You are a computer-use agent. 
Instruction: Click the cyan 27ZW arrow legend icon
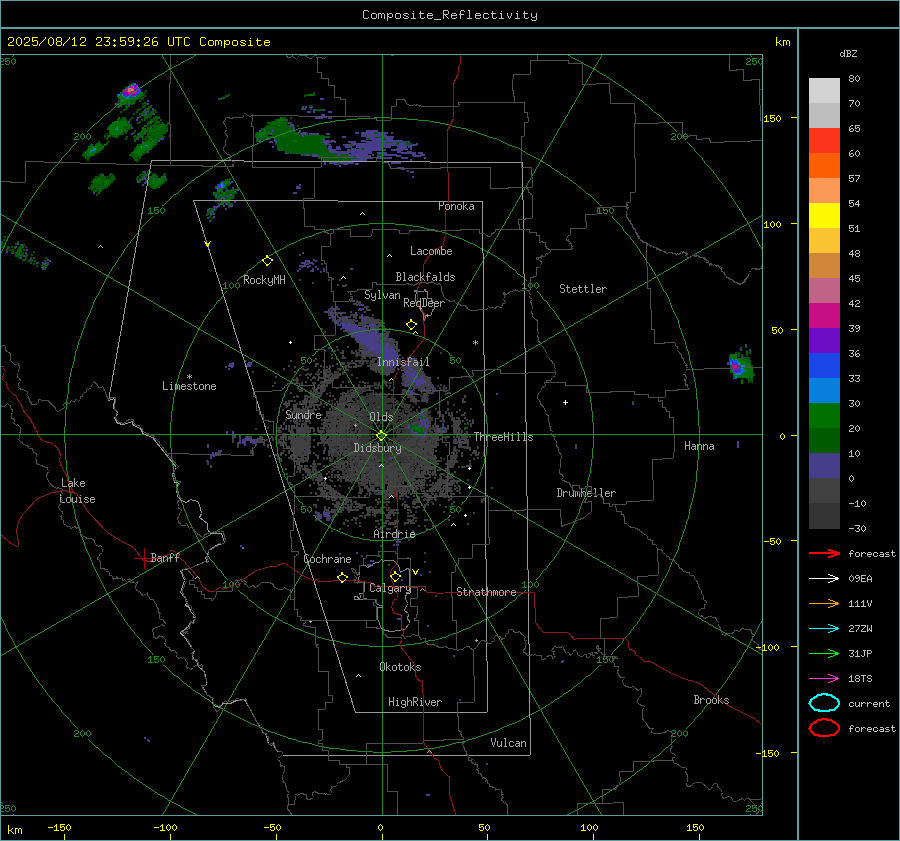tap(824, 629)
